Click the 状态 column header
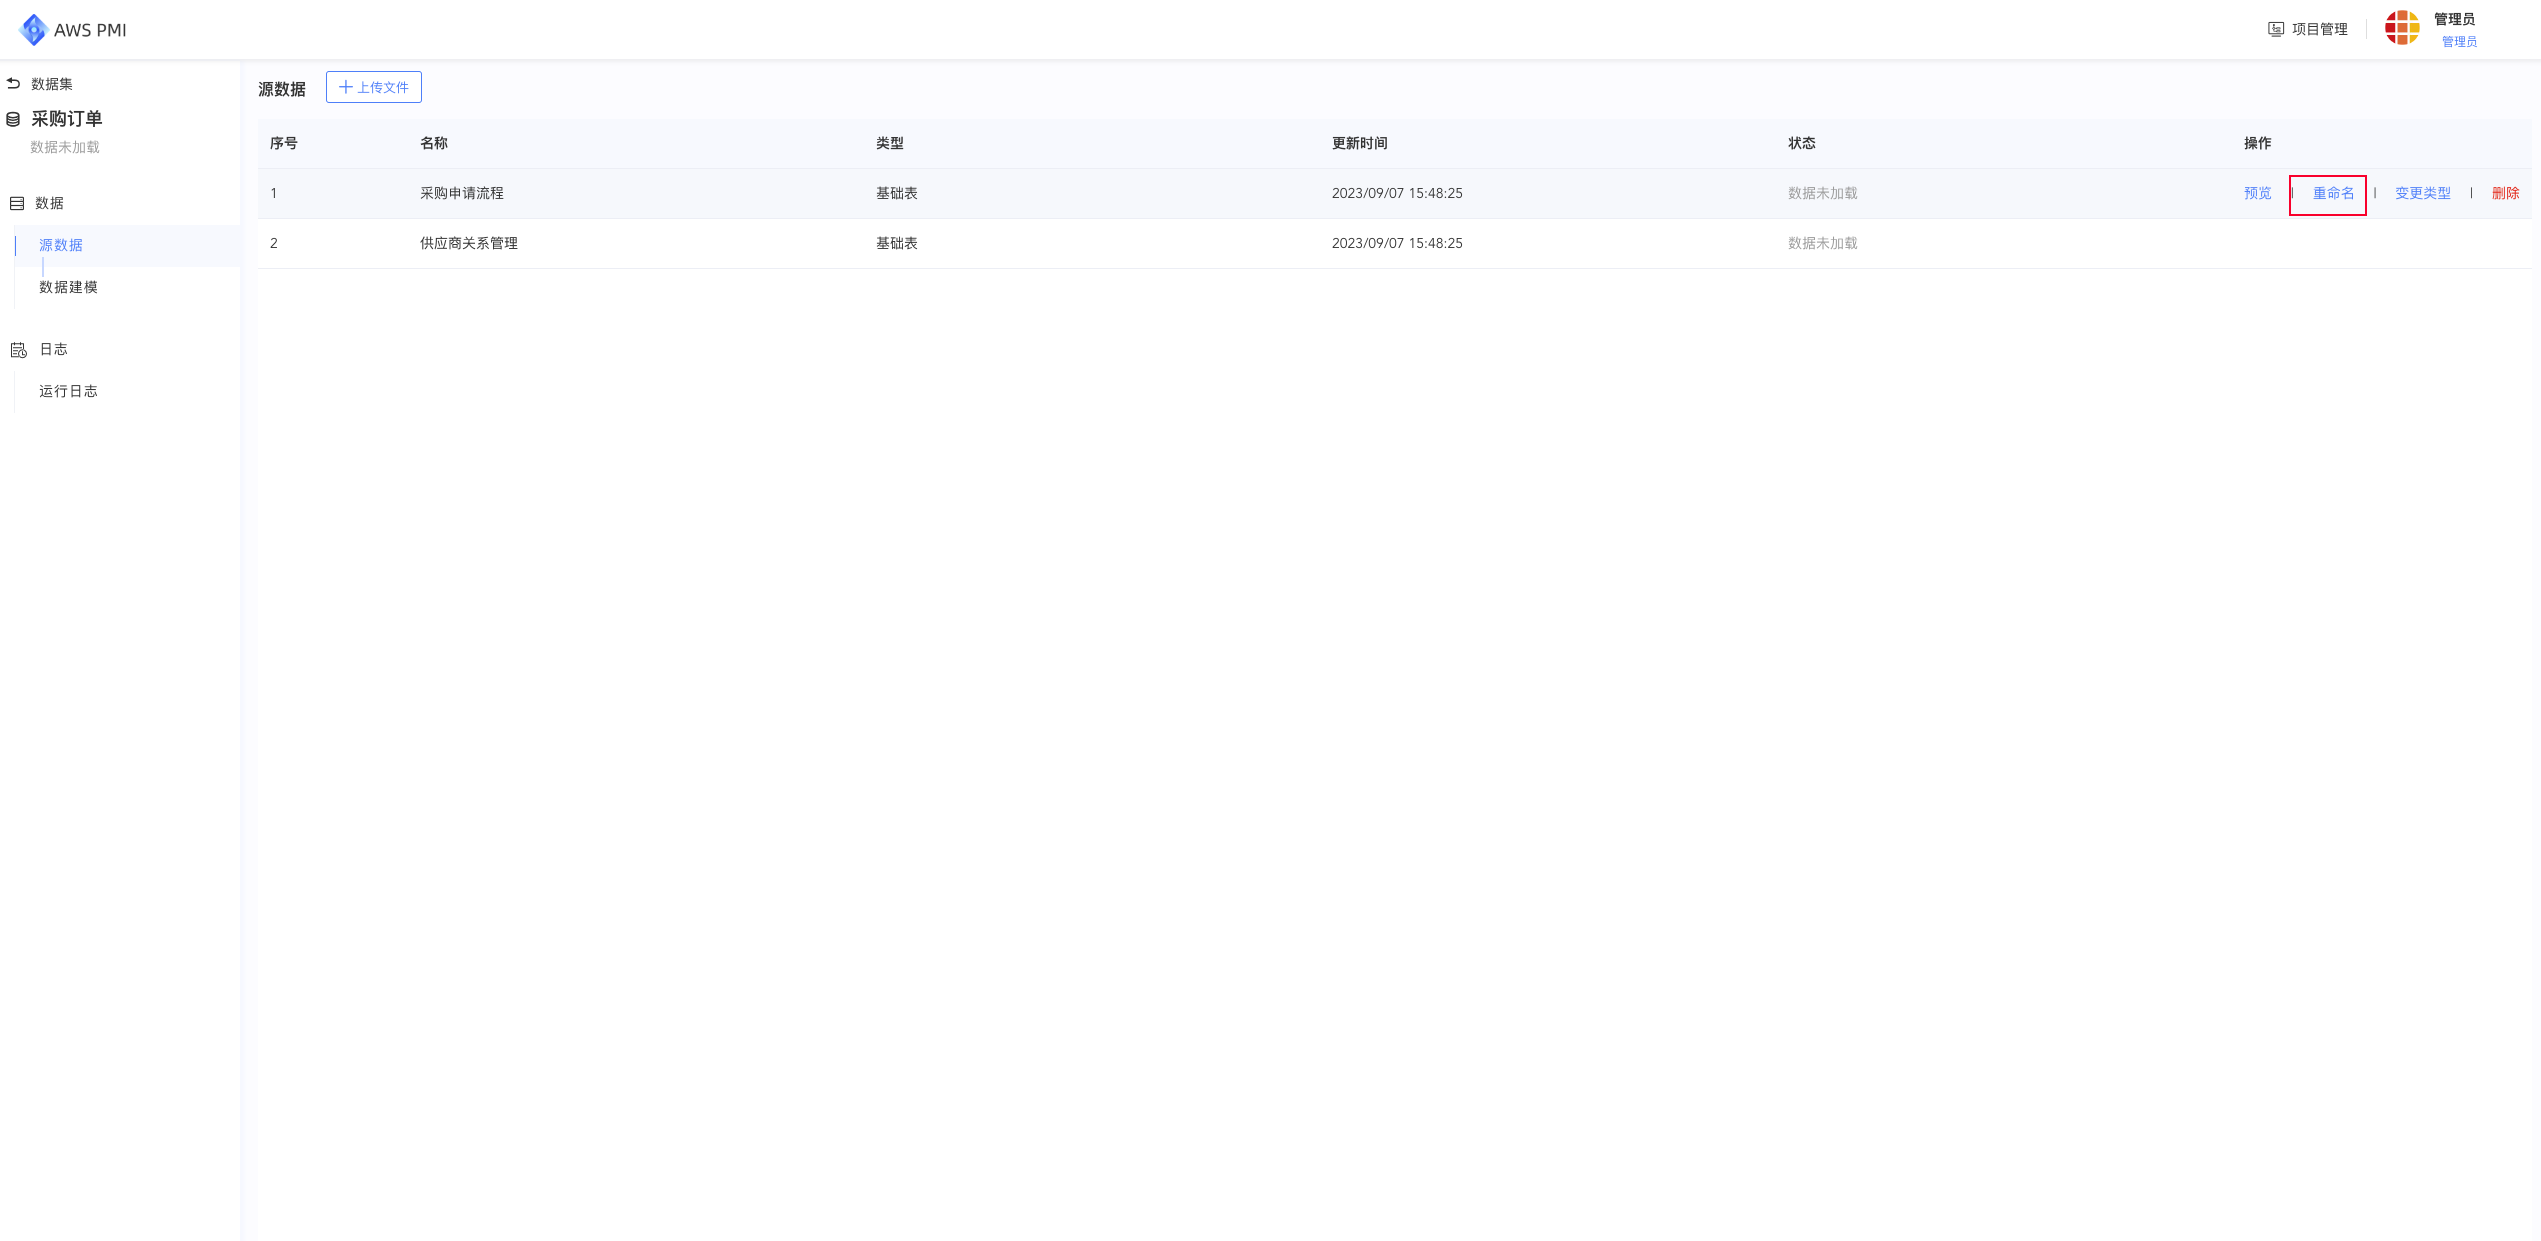 click(1802, 143)
